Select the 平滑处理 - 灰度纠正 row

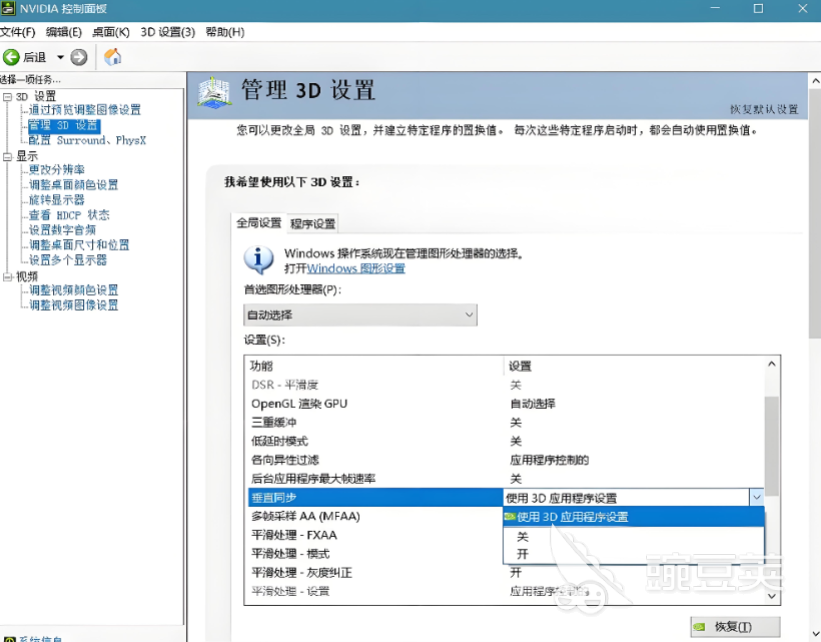[x=505, y=573]
